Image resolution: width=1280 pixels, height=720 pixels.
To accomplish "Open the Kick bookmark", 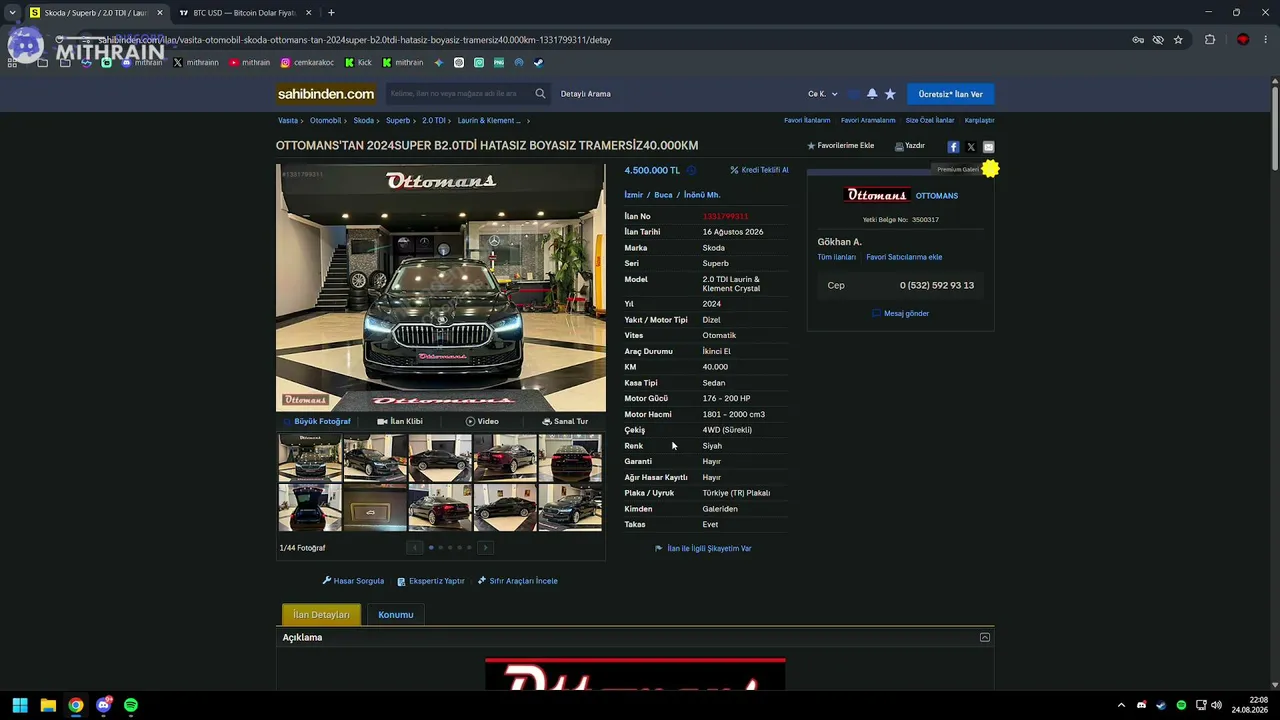I will (358, 63).
